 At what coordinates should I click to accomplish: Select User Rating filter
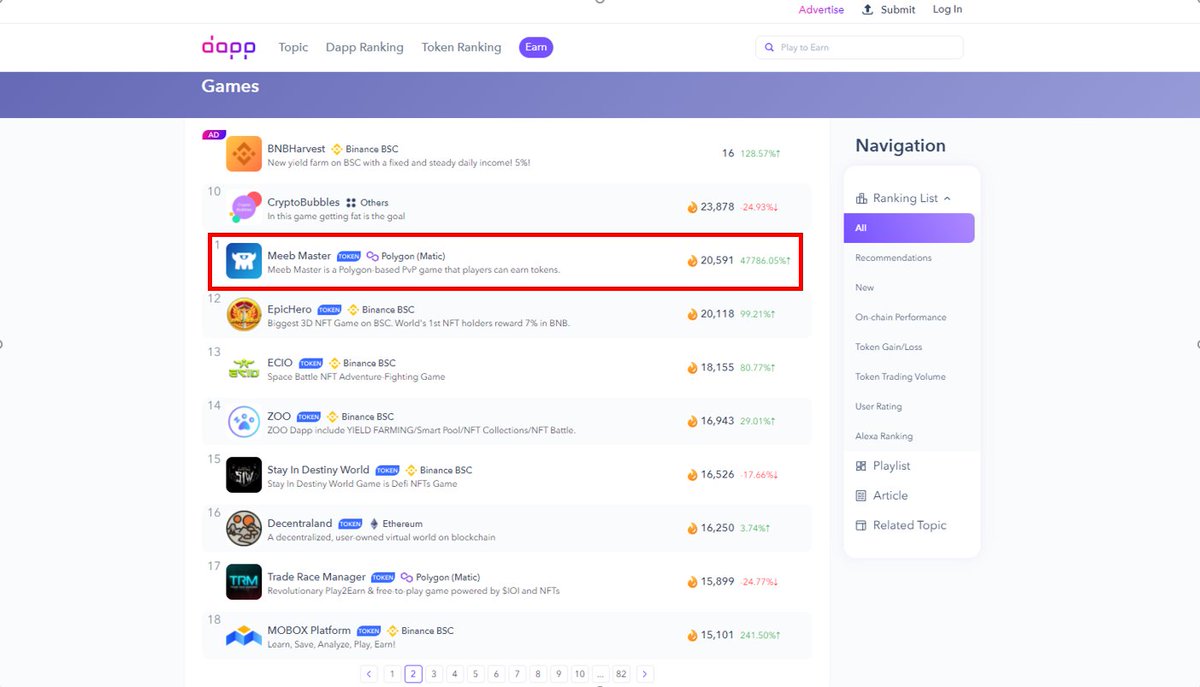[878, 407]
